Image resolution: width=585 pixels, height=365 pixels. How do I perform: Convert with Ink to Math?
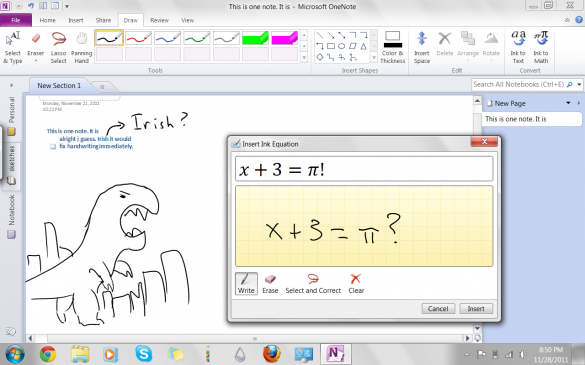[x=541, y=47]
